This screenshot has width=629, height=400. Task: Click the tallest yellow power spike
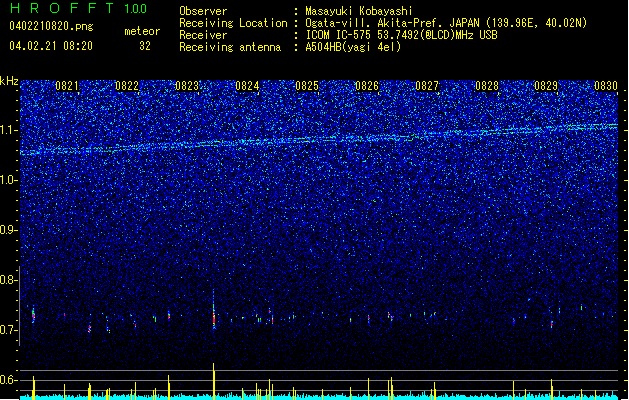[x=214, y=381]
